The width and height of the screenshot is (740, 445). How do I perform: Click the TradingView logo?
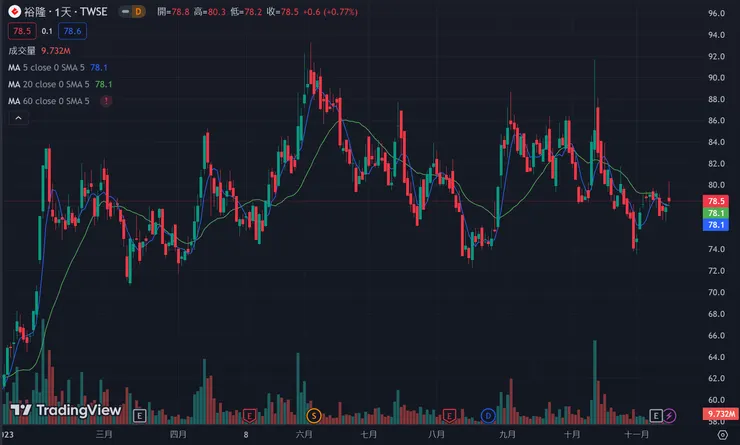click(66, 410)
